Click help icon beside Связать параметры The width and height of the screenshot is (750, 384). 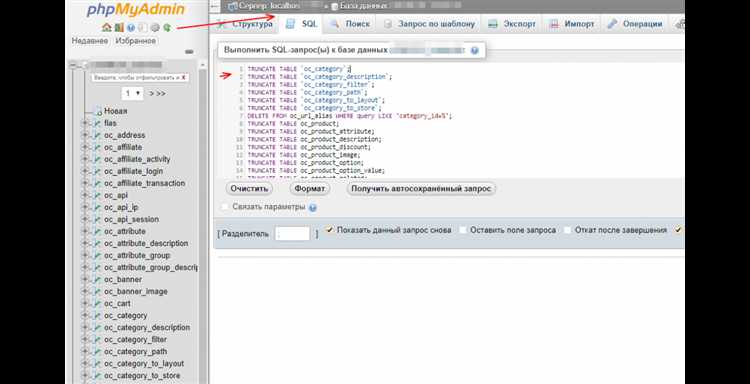[x=313, y=208]
